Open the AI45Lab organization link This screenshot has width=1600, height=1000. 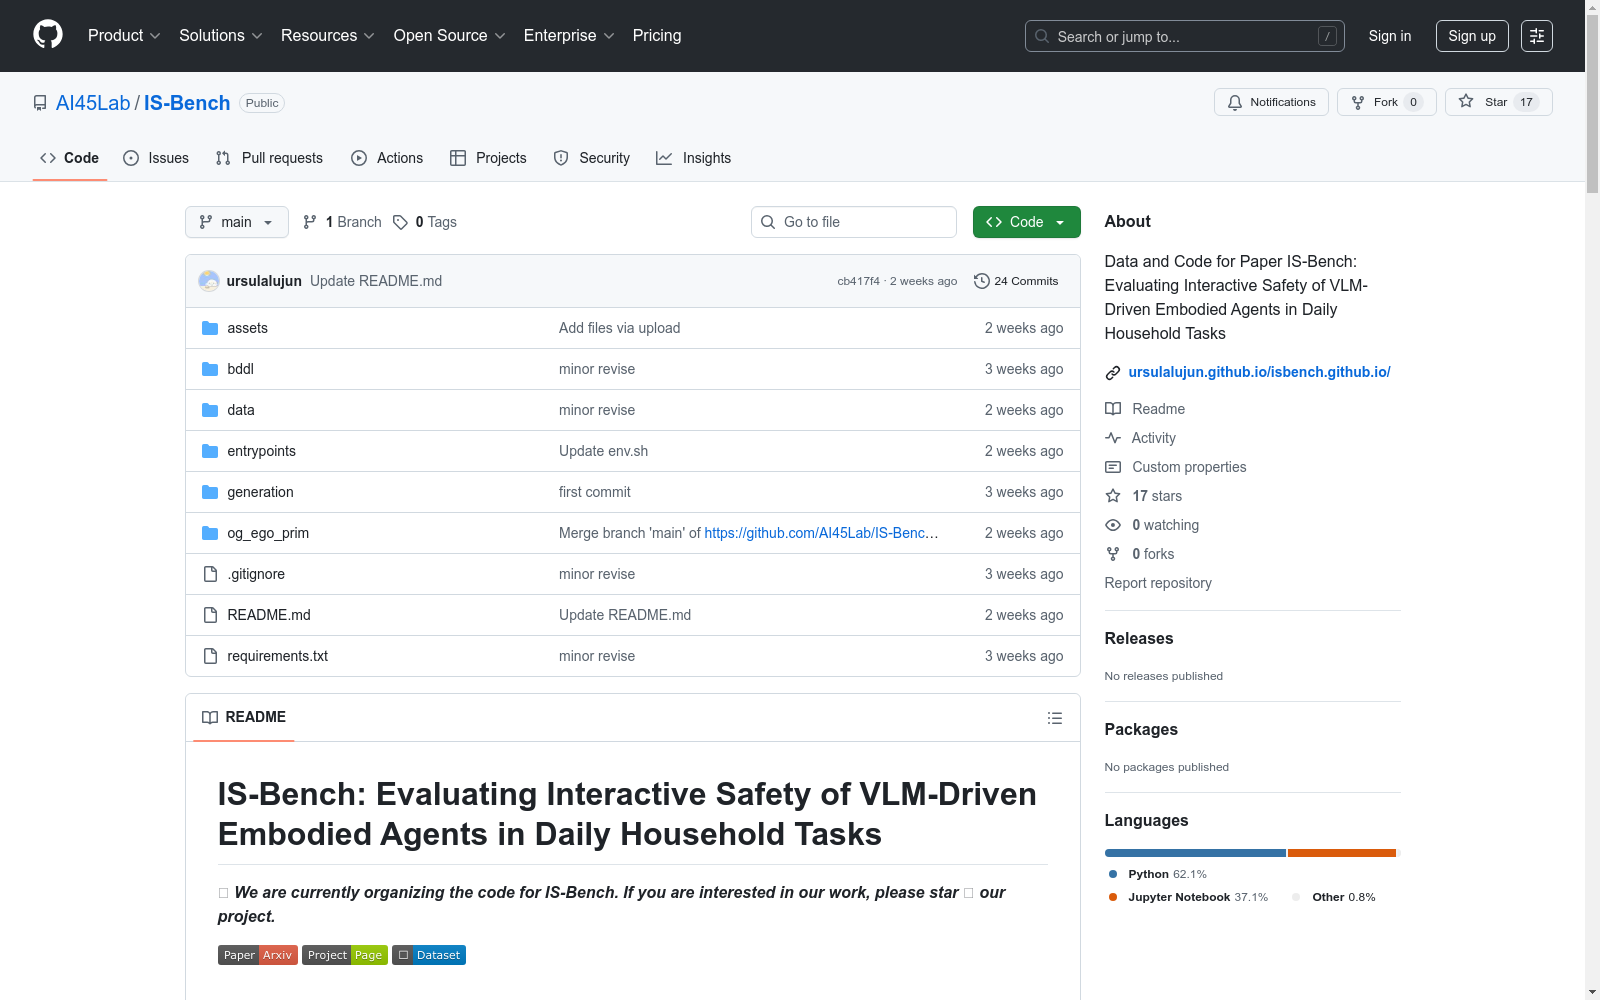[x=93, y=103]
